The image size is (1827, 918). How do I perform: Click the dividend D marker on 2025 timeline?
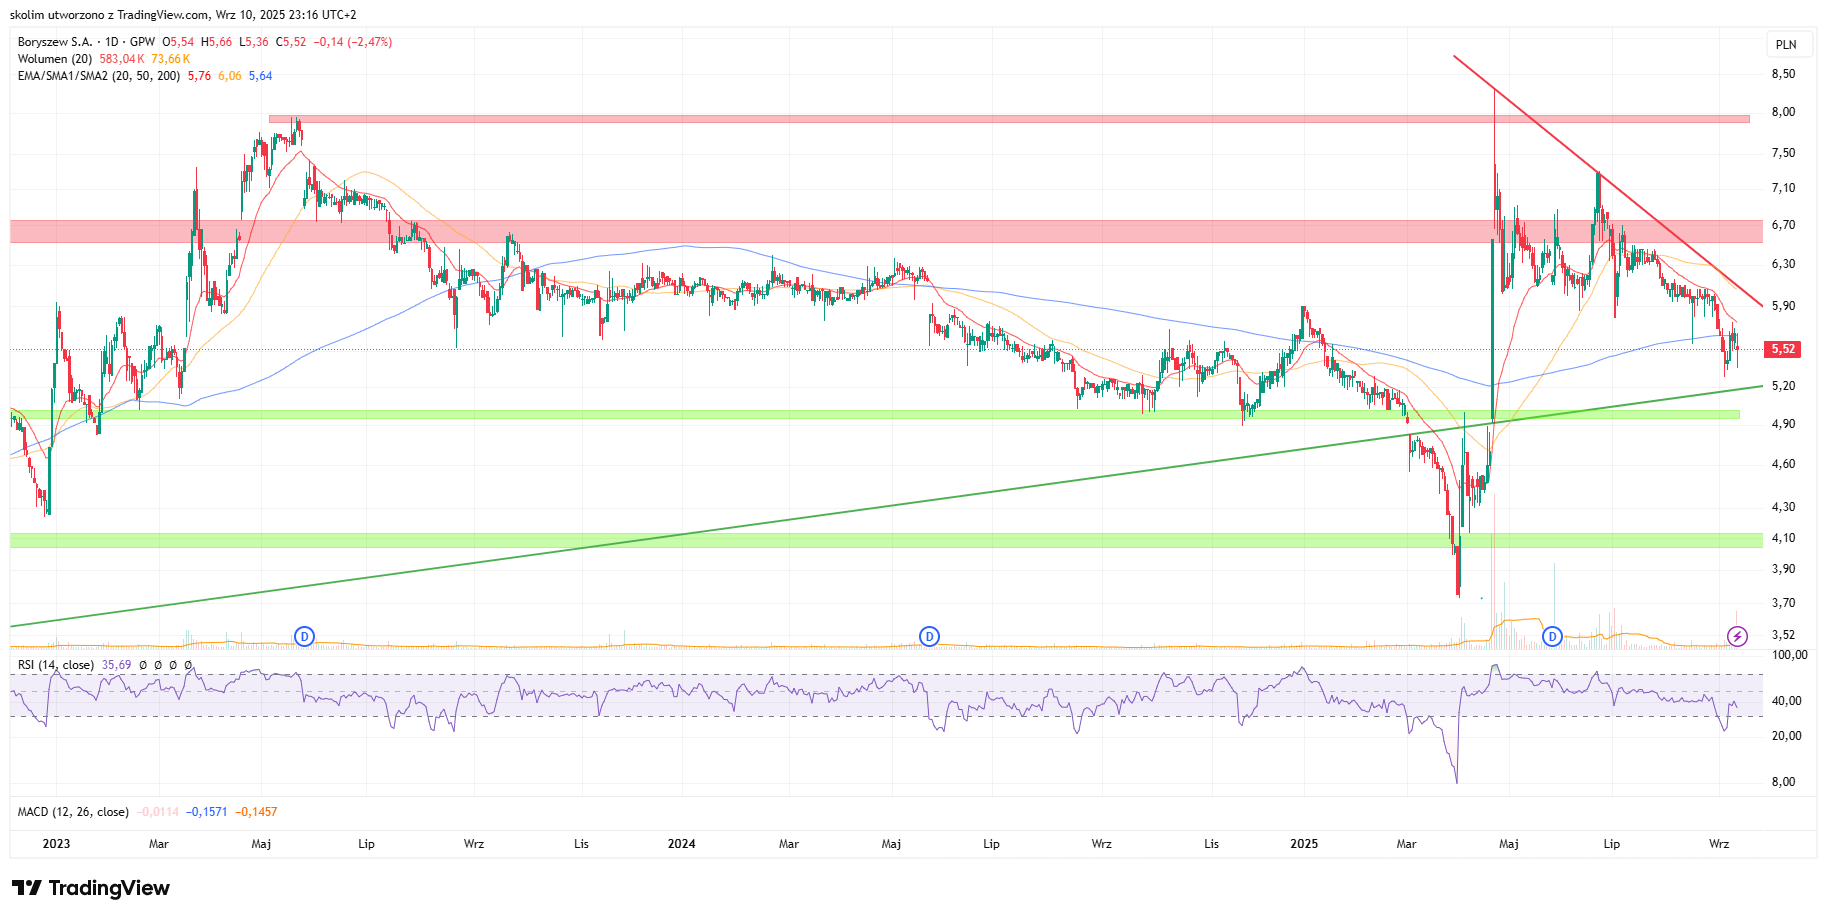(1552, 636)
